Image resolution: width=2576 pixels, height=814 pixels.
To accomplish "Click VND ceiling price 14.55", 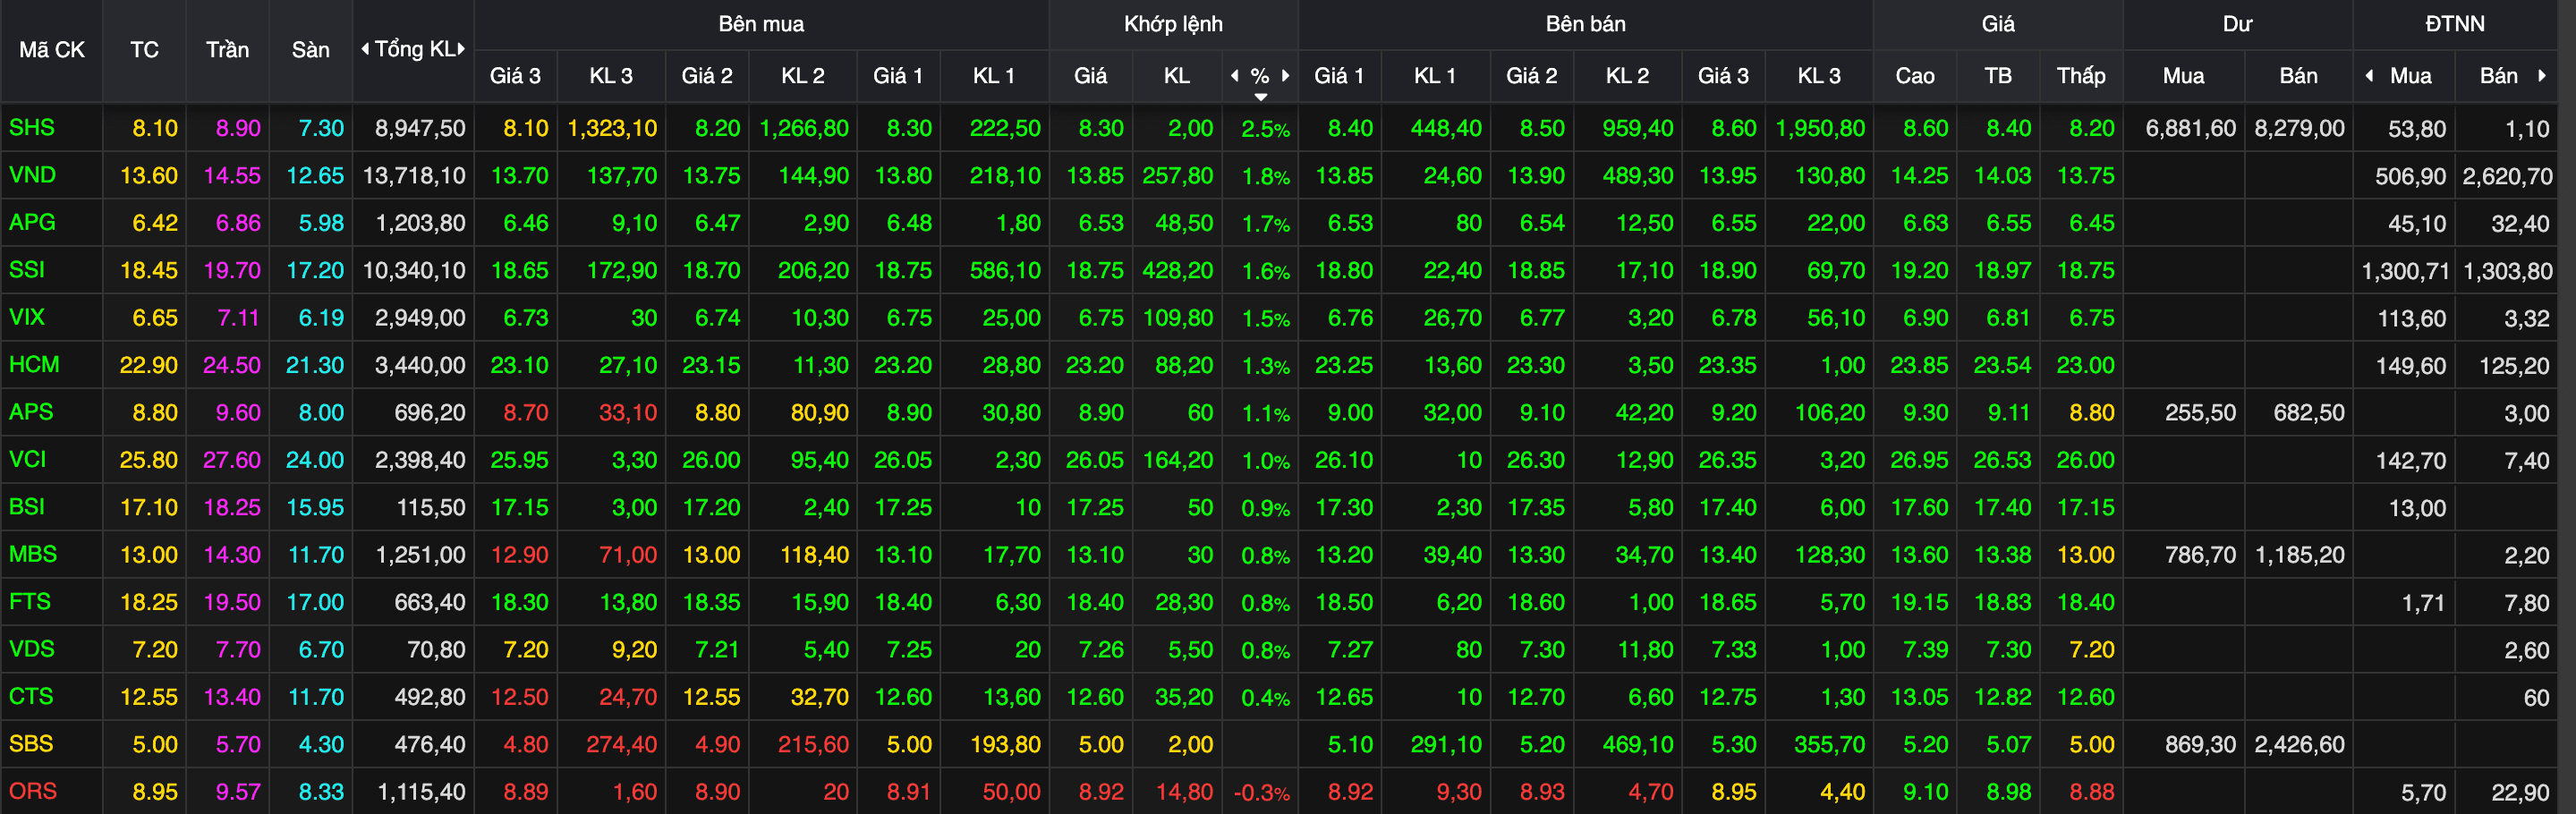I will (x=232, y=175).
